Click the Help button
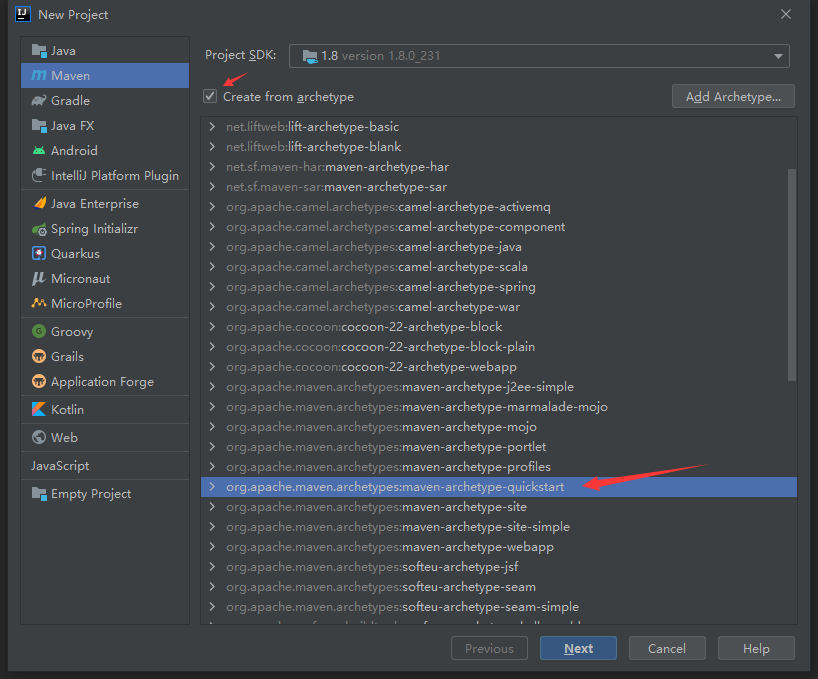The image size is (818, 679). (x=756, y=648)
